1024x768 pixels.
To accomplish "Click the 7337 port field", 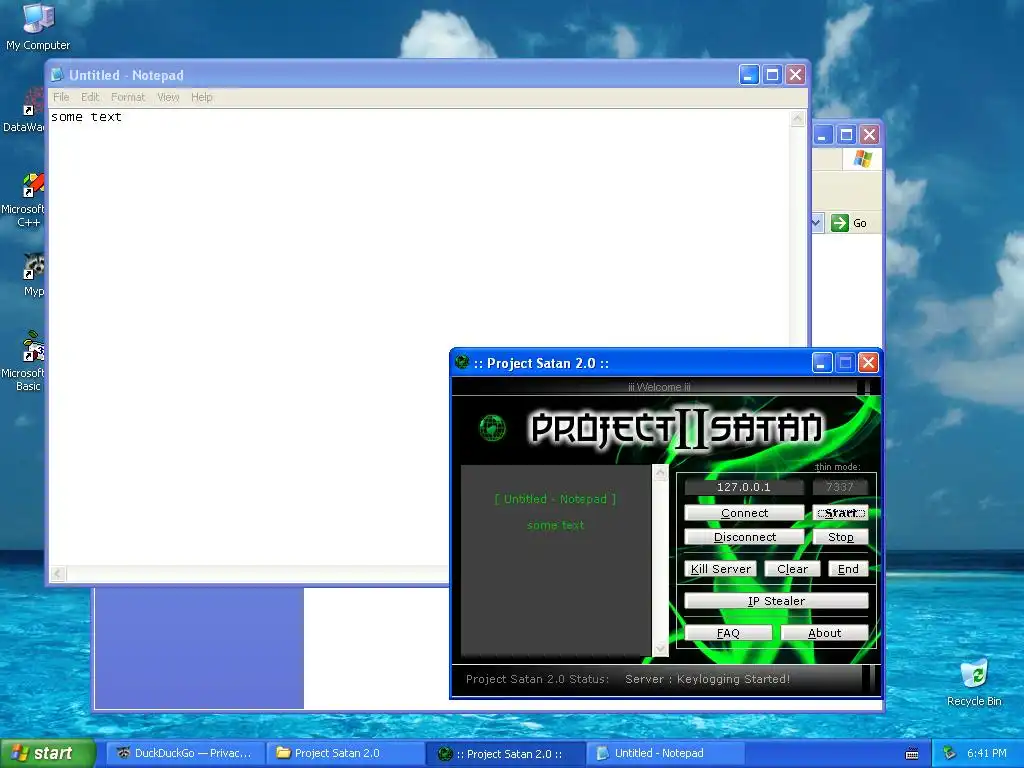I will click(840, 487).
